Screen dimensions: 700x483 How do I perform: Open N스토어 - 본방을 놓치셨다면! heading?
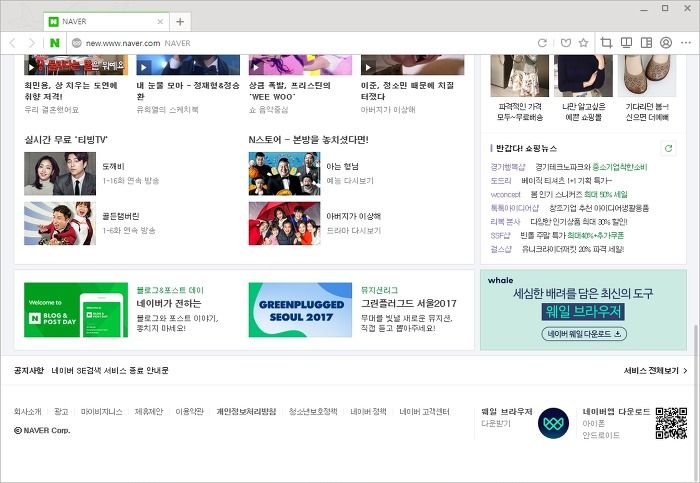(x=308, y=140)
